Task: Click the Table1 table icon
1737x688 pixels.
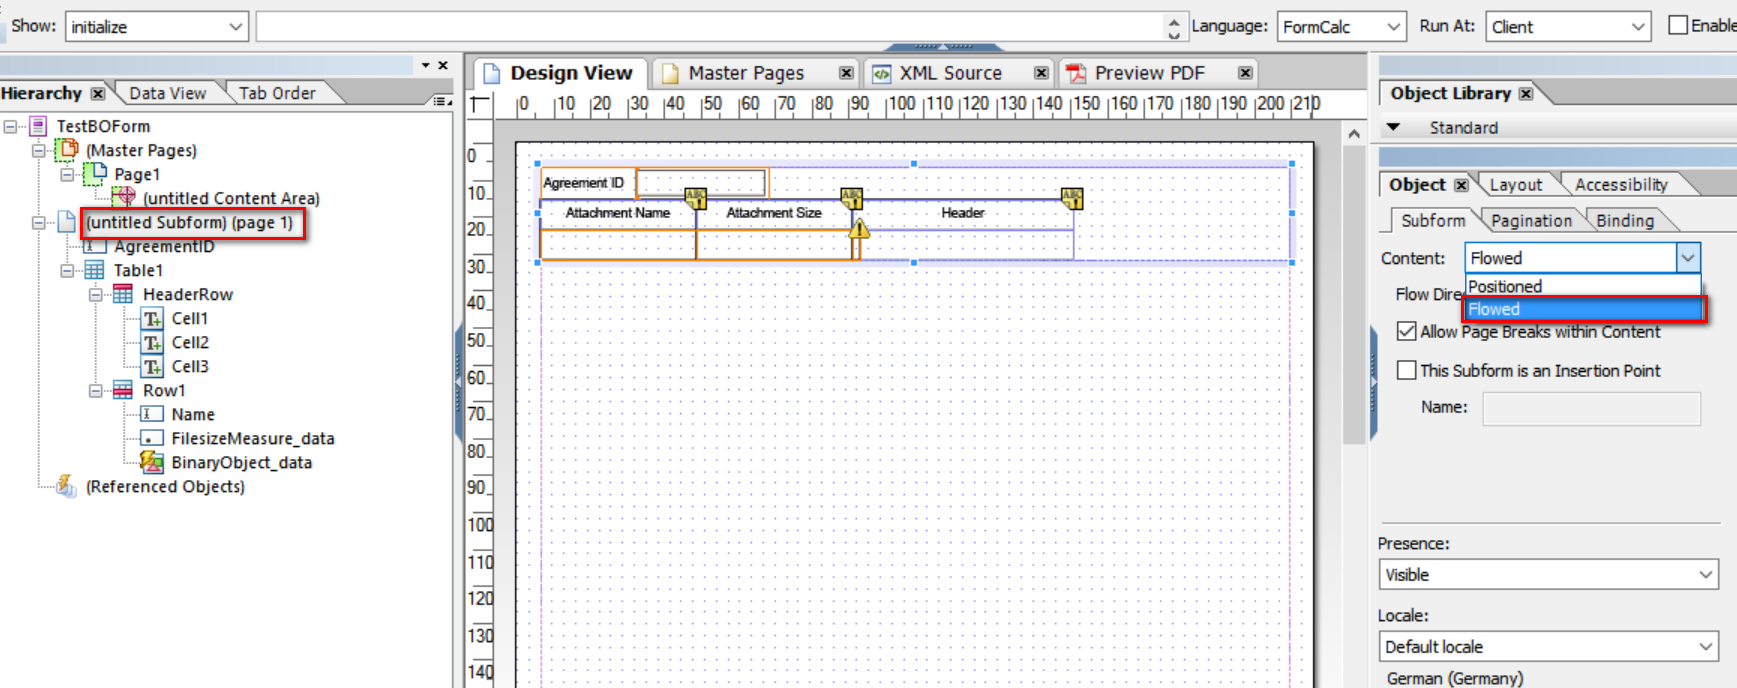Action: pyautogui.click(x=95, y=270)
